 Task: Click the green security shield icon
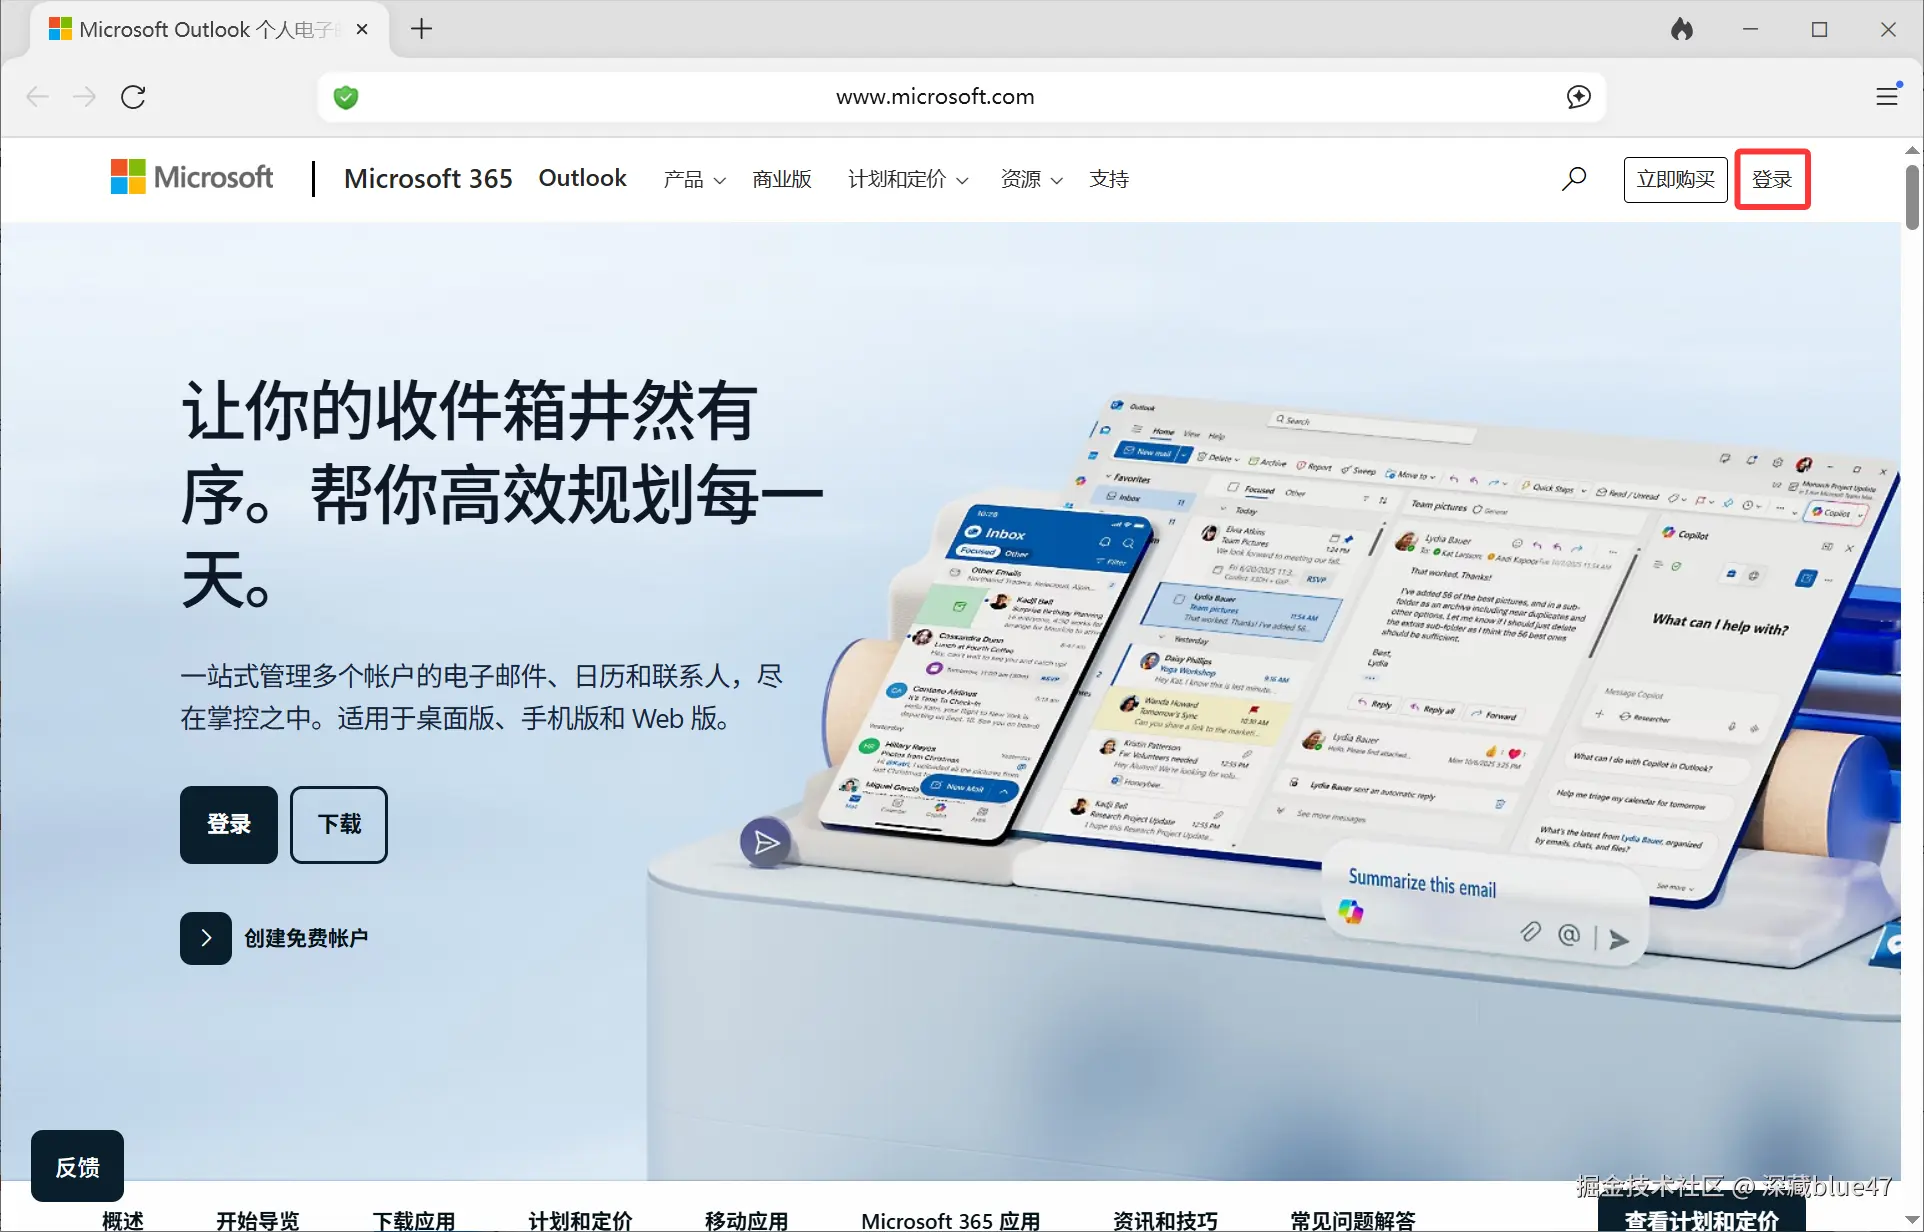coord(346,97)
